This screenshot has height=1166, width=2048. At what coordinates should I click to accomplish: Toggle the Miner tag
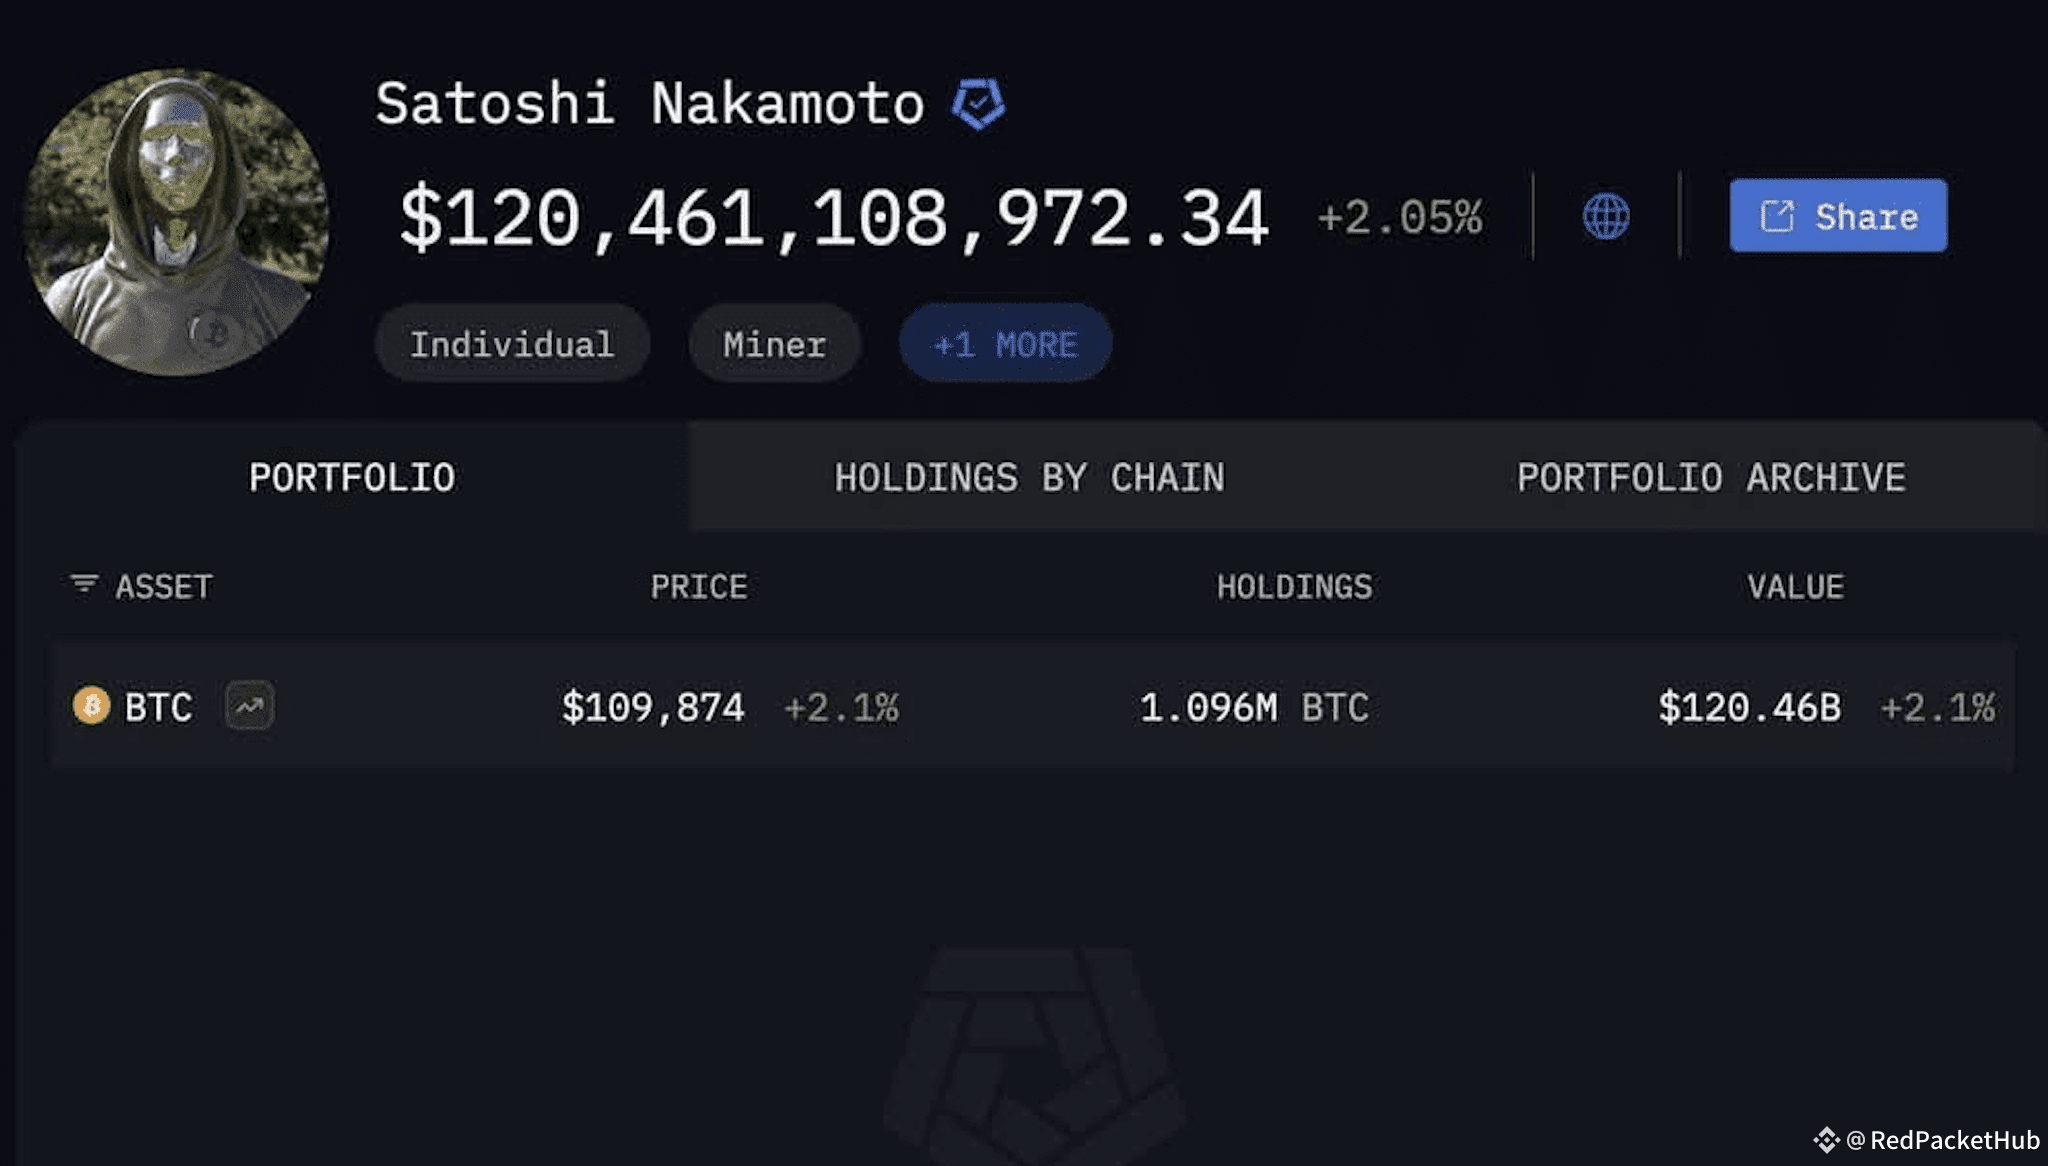774,343
